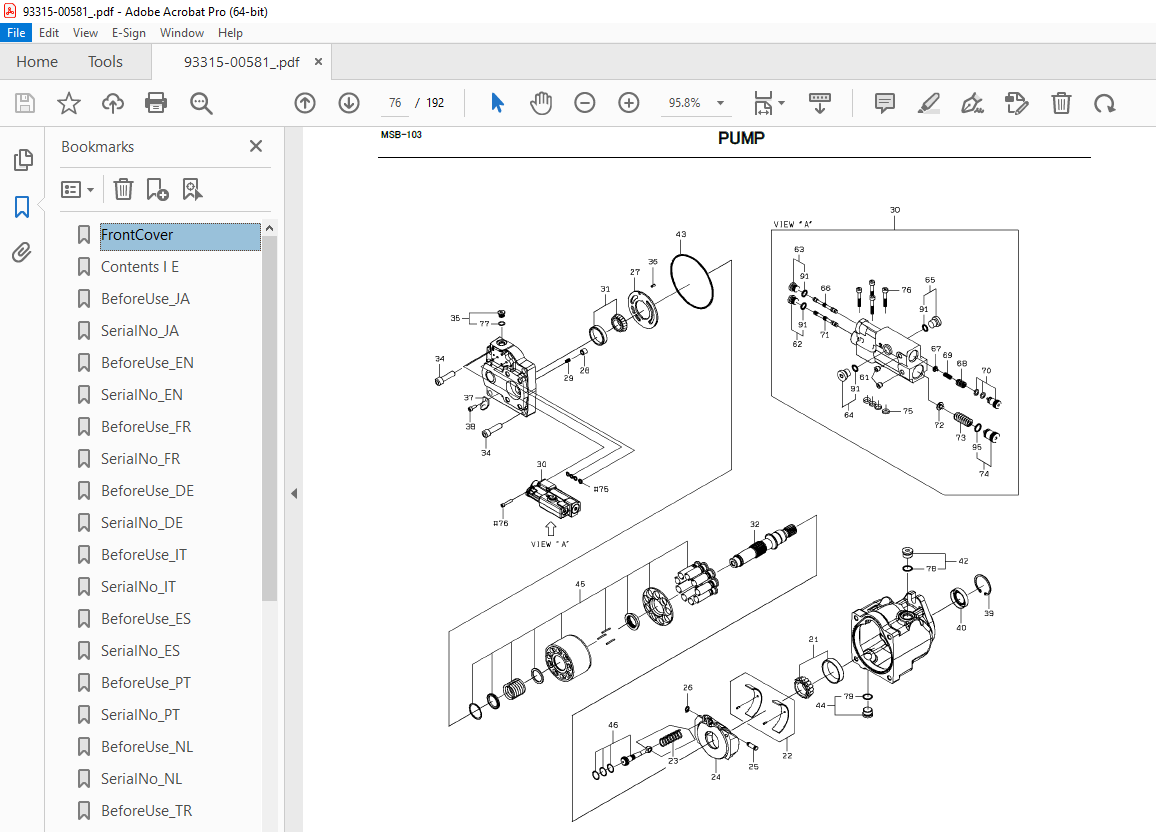1156x832 pixels.
Task: Open the BeforeUse_IT bookmark
Action: pos(144,555)
